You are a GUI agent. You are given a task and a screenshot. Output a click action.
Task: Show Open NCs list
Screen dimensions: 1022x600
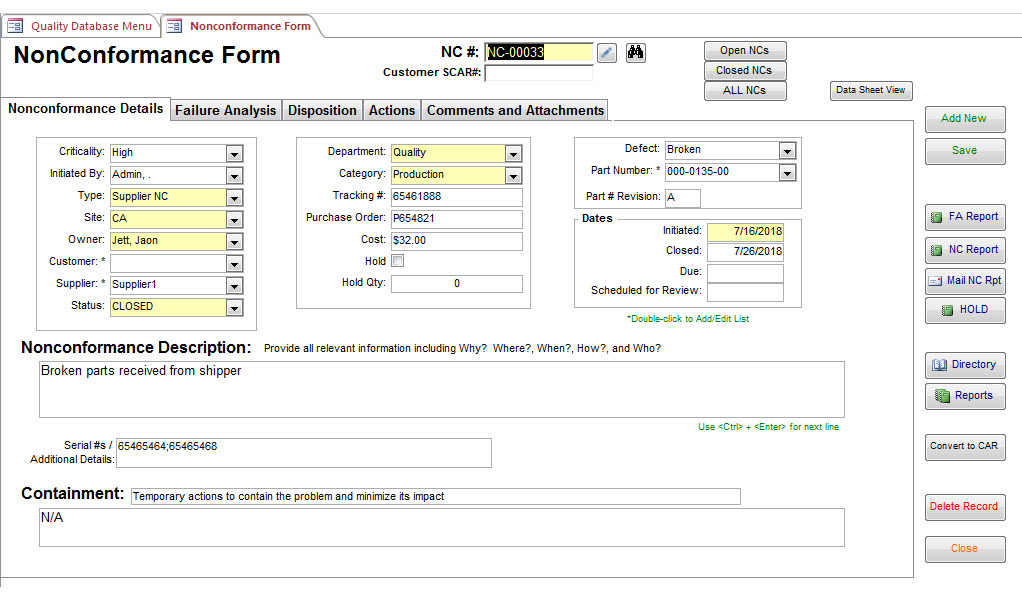coord(745,50)
